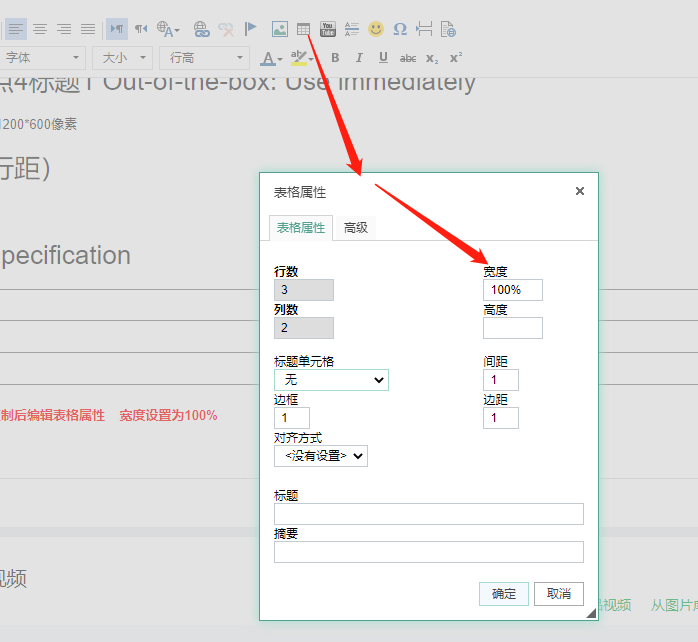Click the insert image icon
The image size is (698, 642).
(x=280, y=29)
